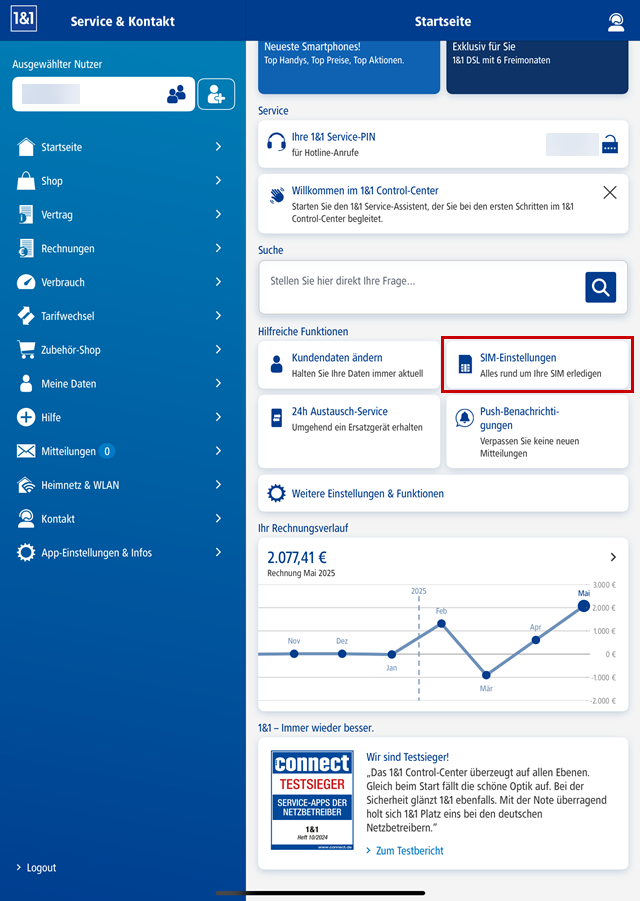This screenshot has height=901, width=640.
Task: Click the Shop bag icon
Action: 26,181
